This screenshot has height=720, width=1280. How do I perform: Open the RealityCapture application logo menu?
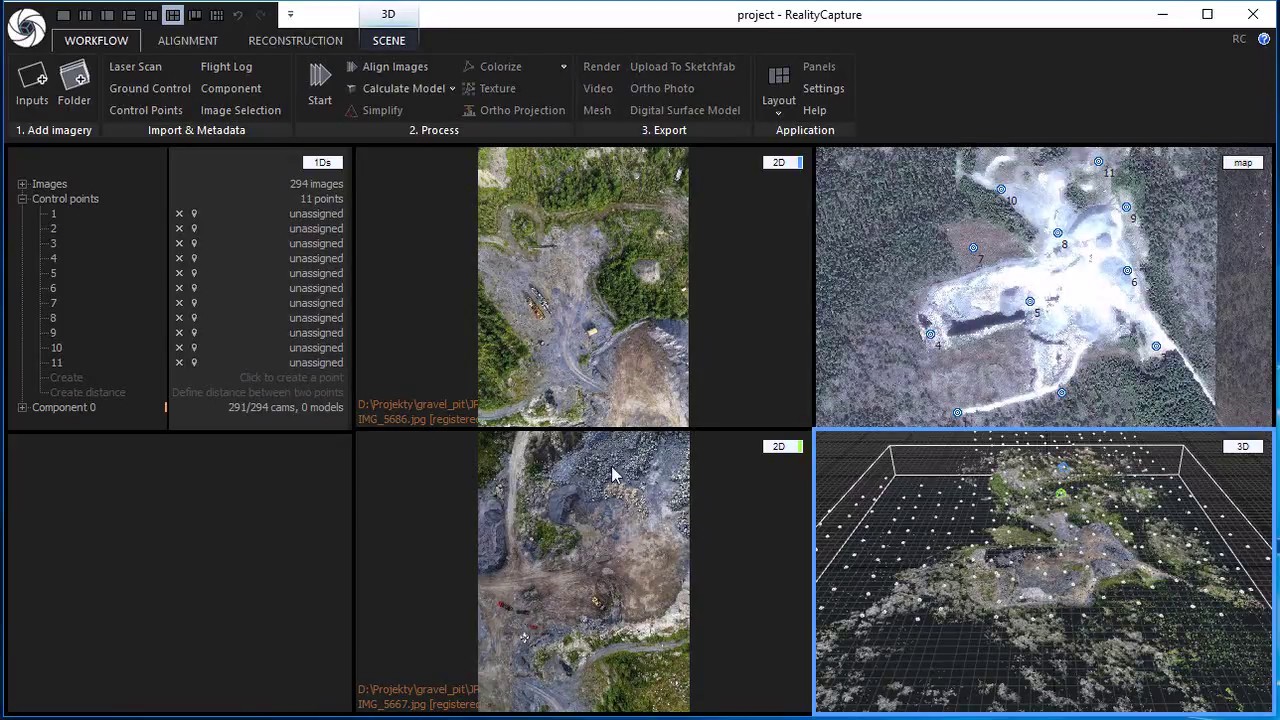pos(26,28)
